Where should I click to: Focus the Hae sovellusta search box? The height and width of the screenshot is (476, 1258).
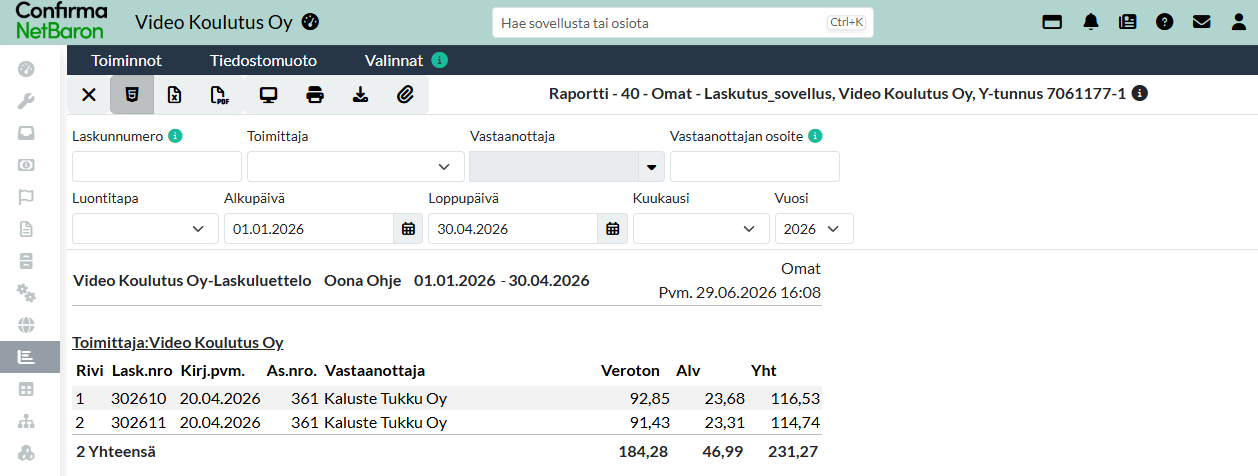point(683,22)
